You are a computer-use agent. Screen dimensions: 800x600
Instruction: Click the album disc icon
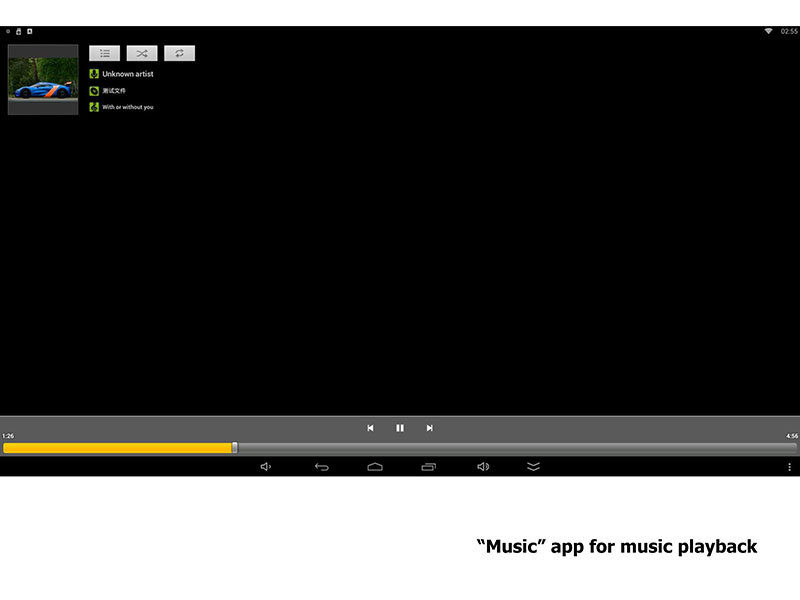click(94, 91)
